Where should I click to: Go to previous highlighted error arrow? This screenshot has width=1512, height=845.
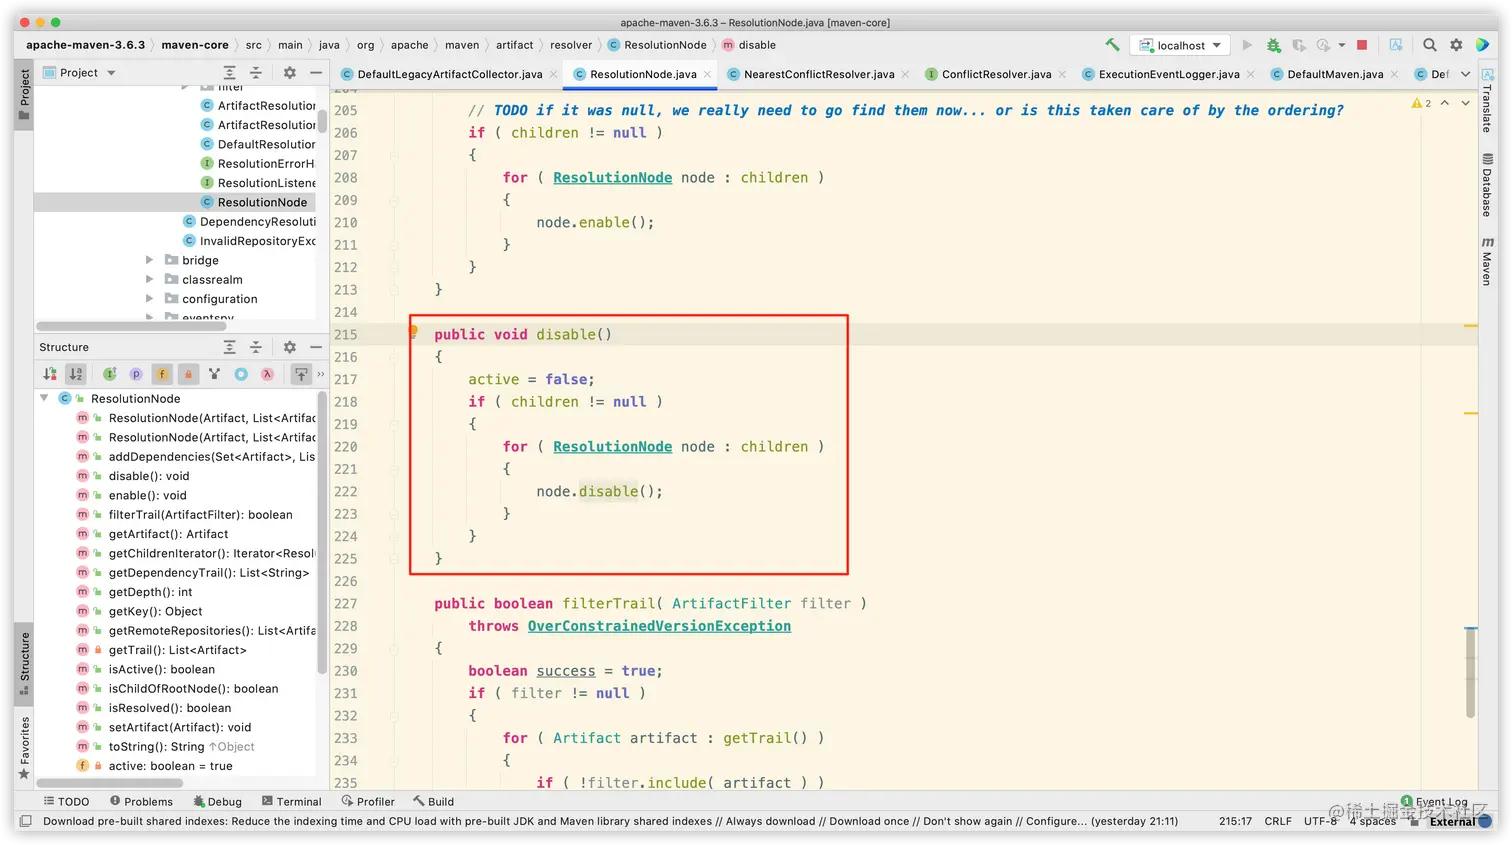coord(1445,103)
